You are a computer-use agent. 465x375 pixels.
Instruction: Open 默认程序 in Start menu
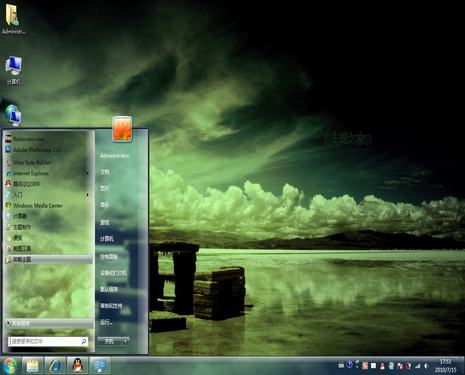[109, 289]
